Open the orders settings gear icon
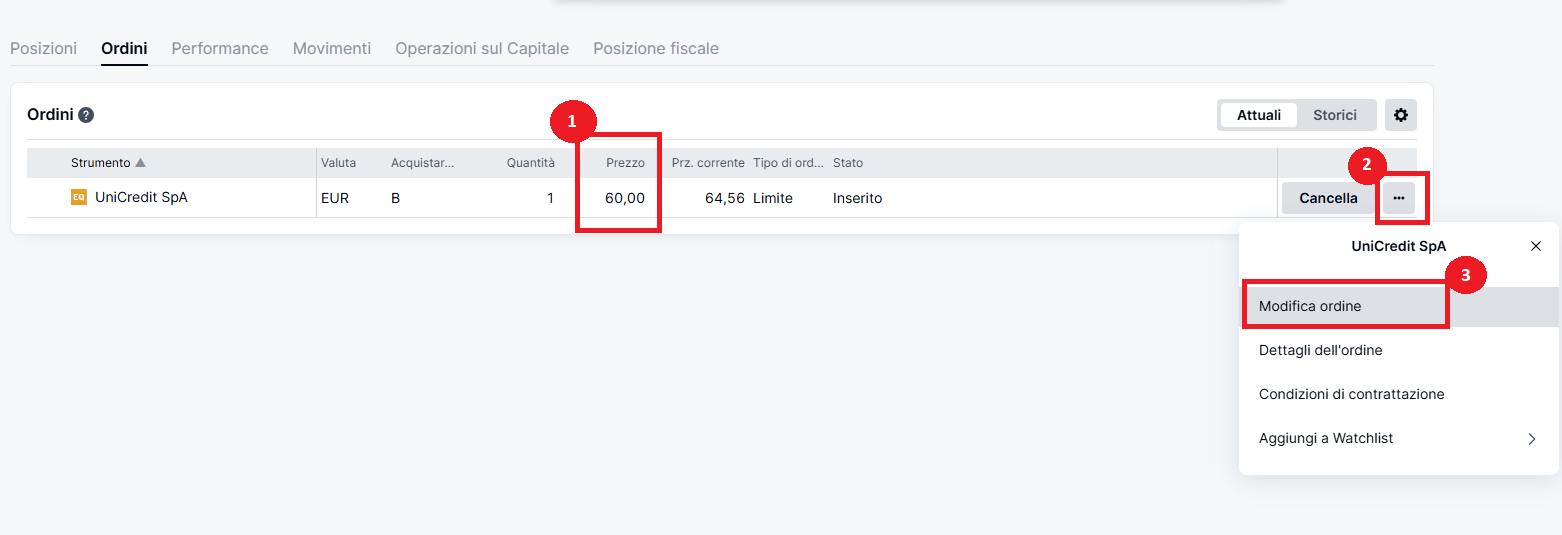The image size is (1562, 535). [x=1400, y=115]
